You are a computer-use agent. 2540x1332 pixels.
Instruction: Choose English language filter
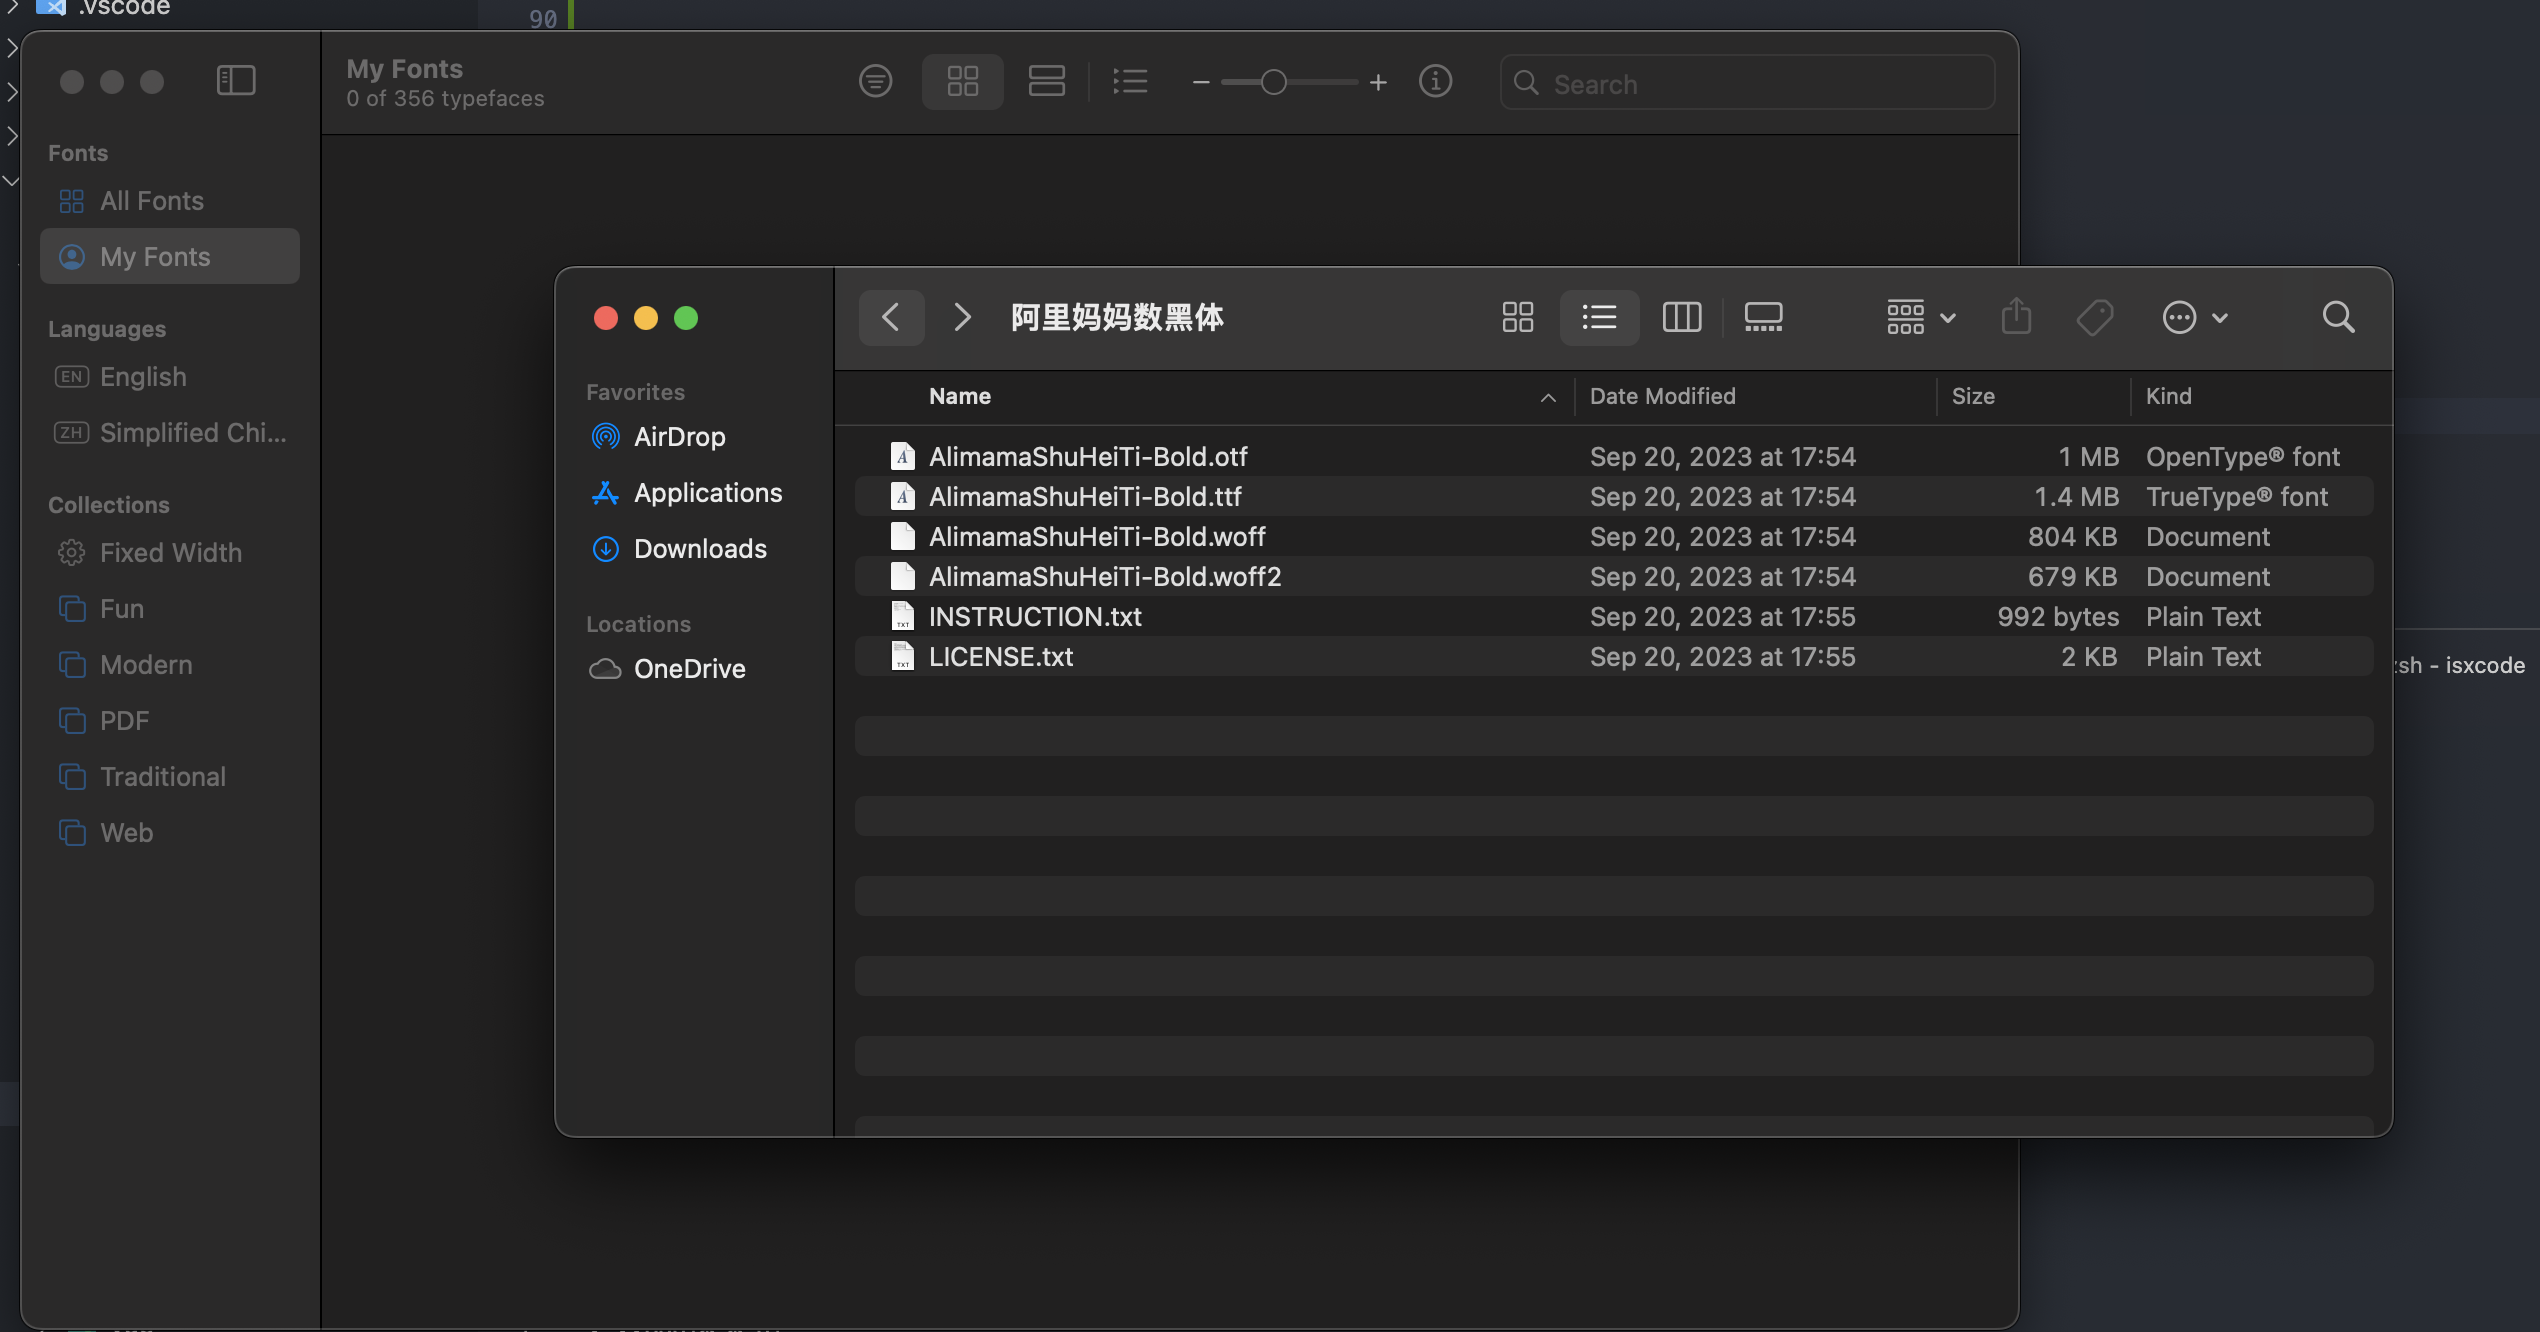point(170,377)
